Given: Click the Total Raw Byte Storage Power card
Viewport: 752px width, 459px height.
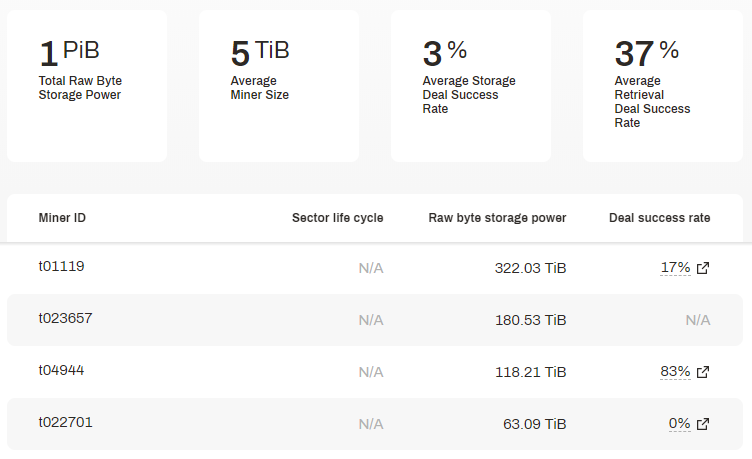Looking at the screenshot, I should [x=87, y=86].
